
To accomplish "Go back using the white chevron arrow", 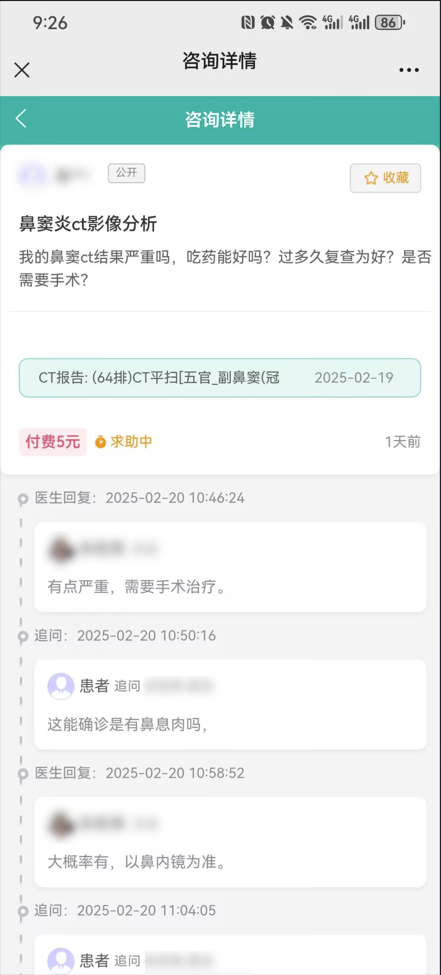I will (x=21, y=119).
